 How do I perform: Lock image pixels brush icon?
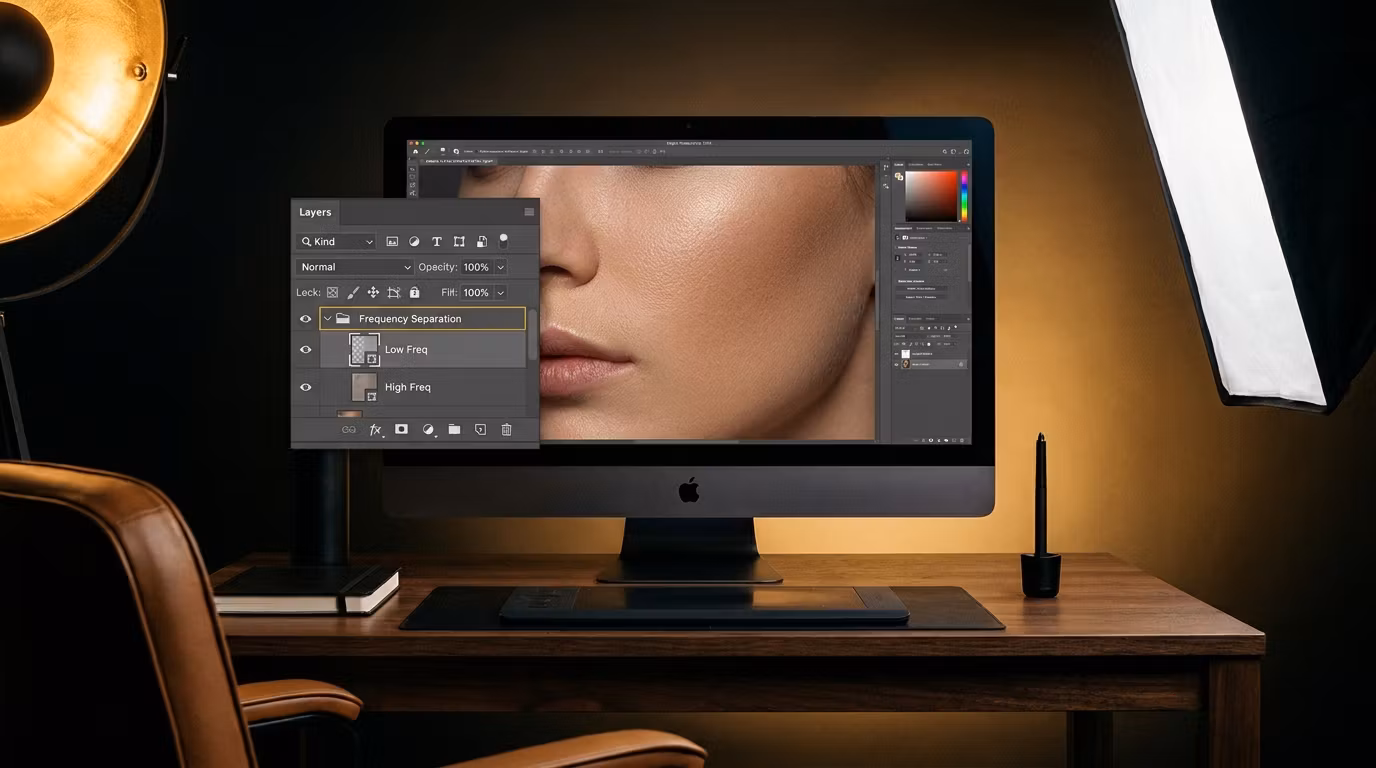click(x=352, y=293)
